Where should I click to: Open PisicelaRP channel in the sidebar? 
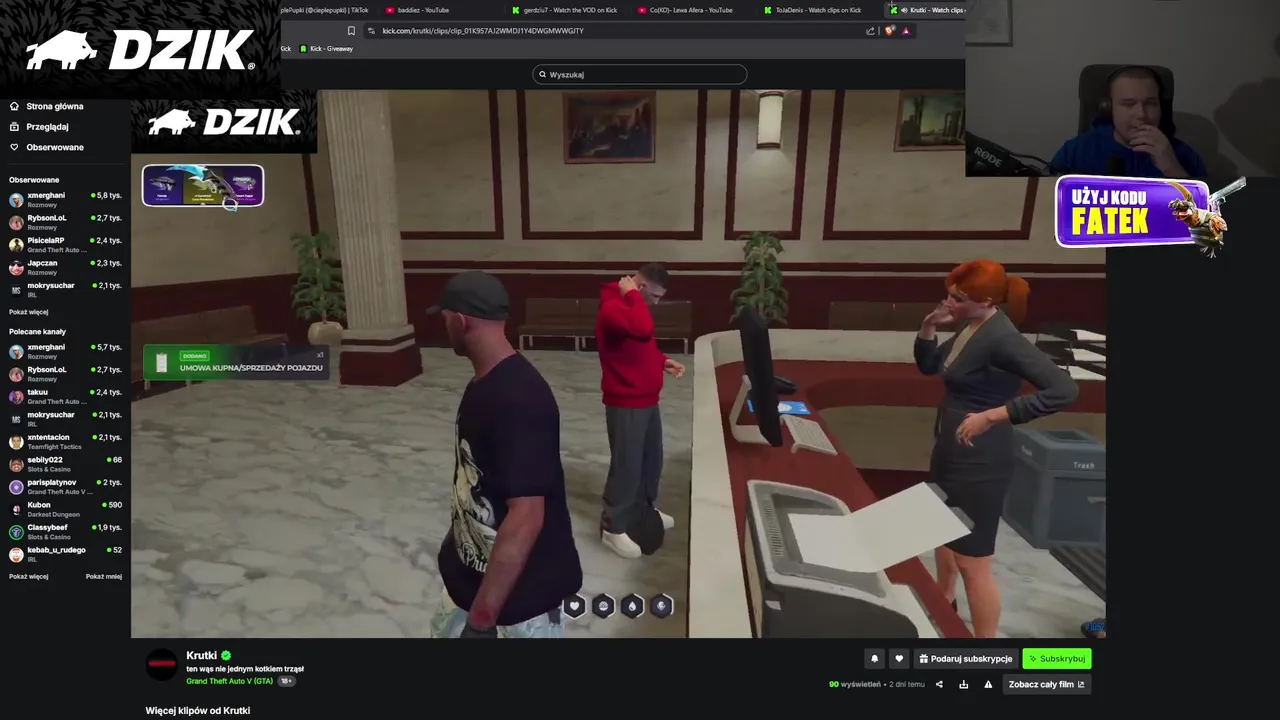(x=65, y=245)
